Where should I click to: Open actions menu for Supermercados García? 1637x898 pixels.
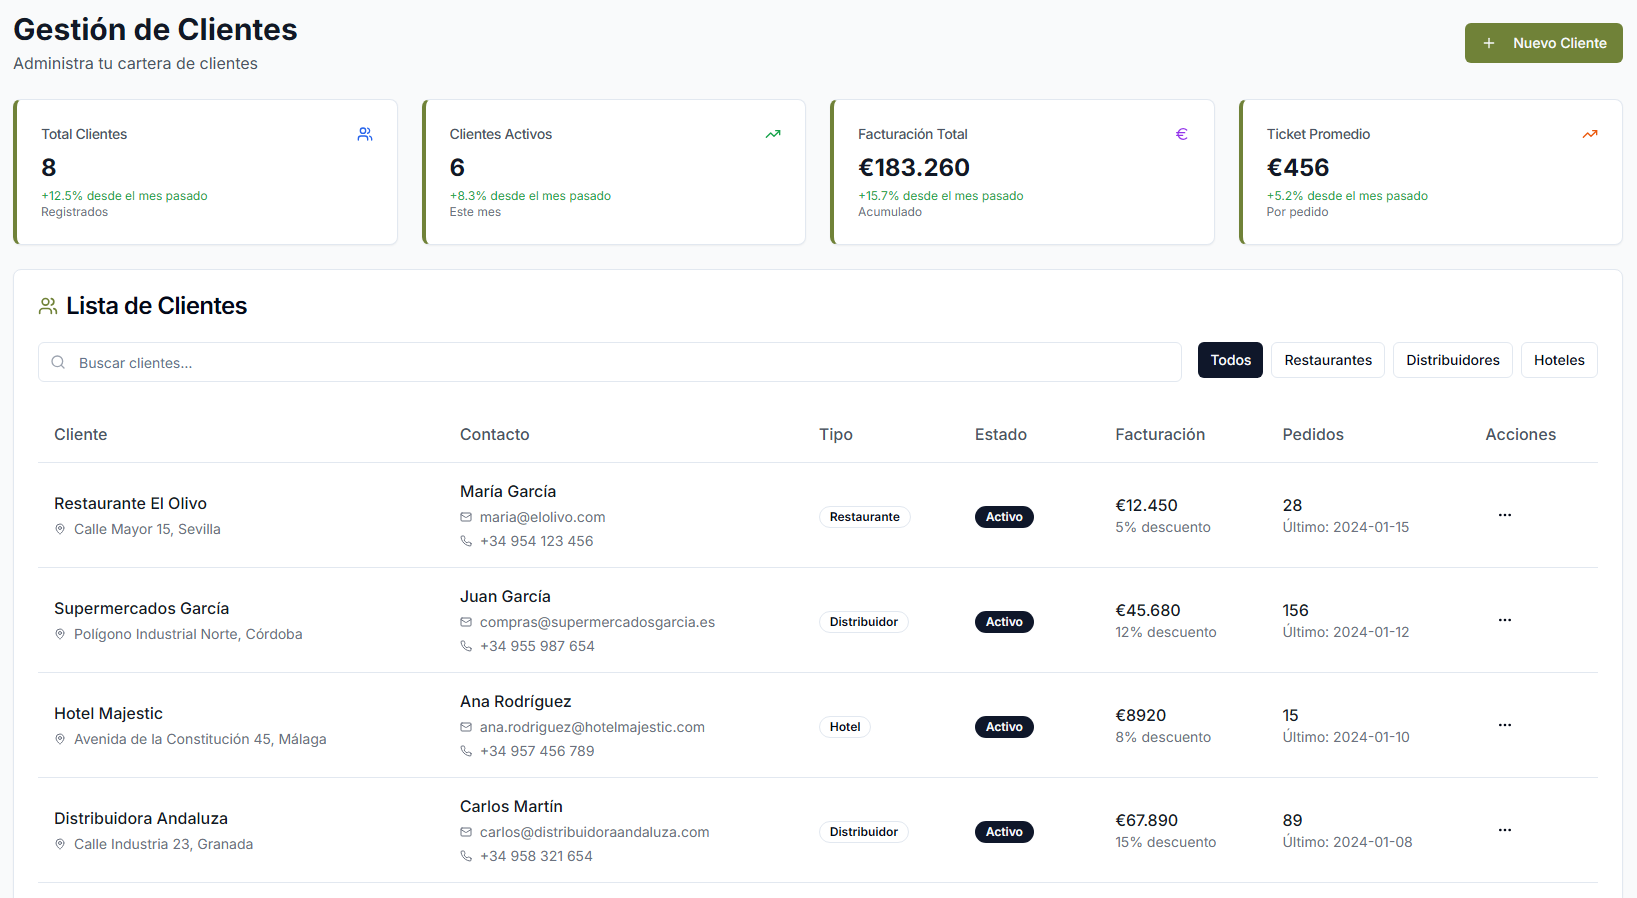[1504, 620]
